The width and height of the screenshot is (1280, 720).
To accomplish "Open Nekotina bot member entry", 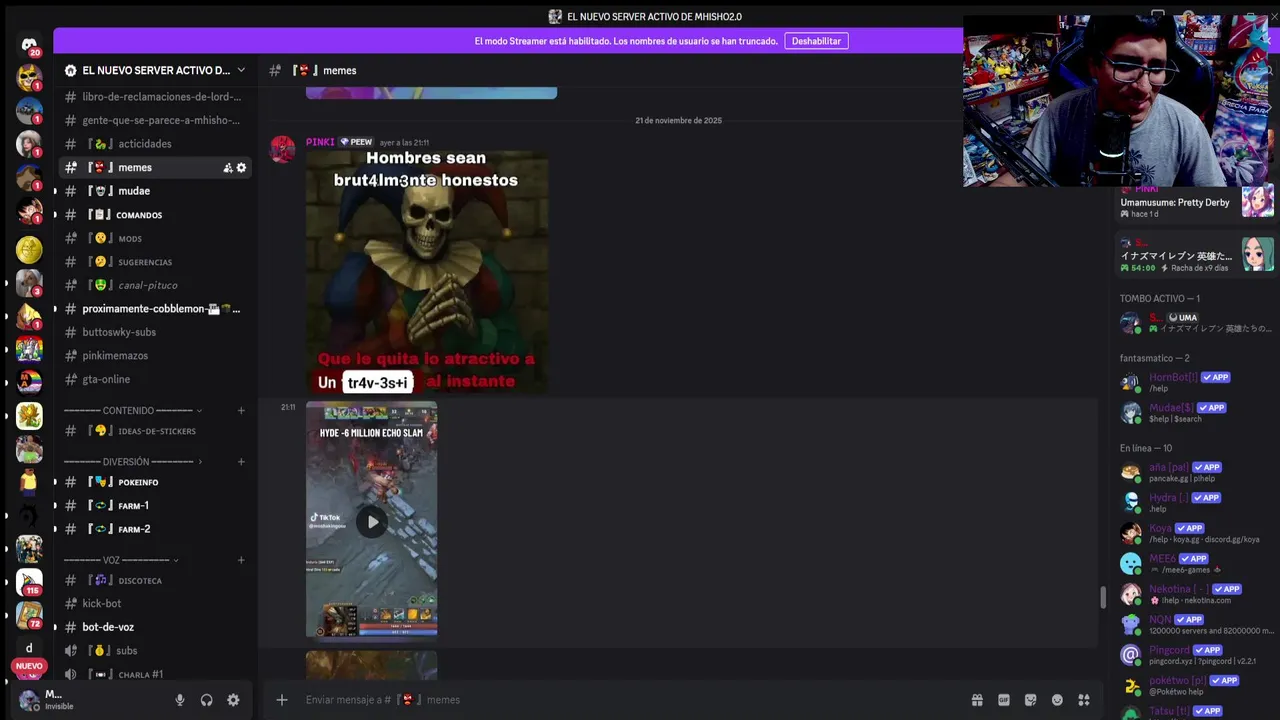I will point(1196,594).
